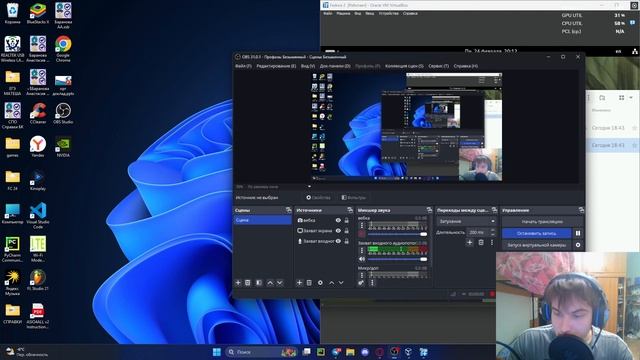Open the Windows Start menu
This screenshot has width=640, height=360.
pos(217,352)
